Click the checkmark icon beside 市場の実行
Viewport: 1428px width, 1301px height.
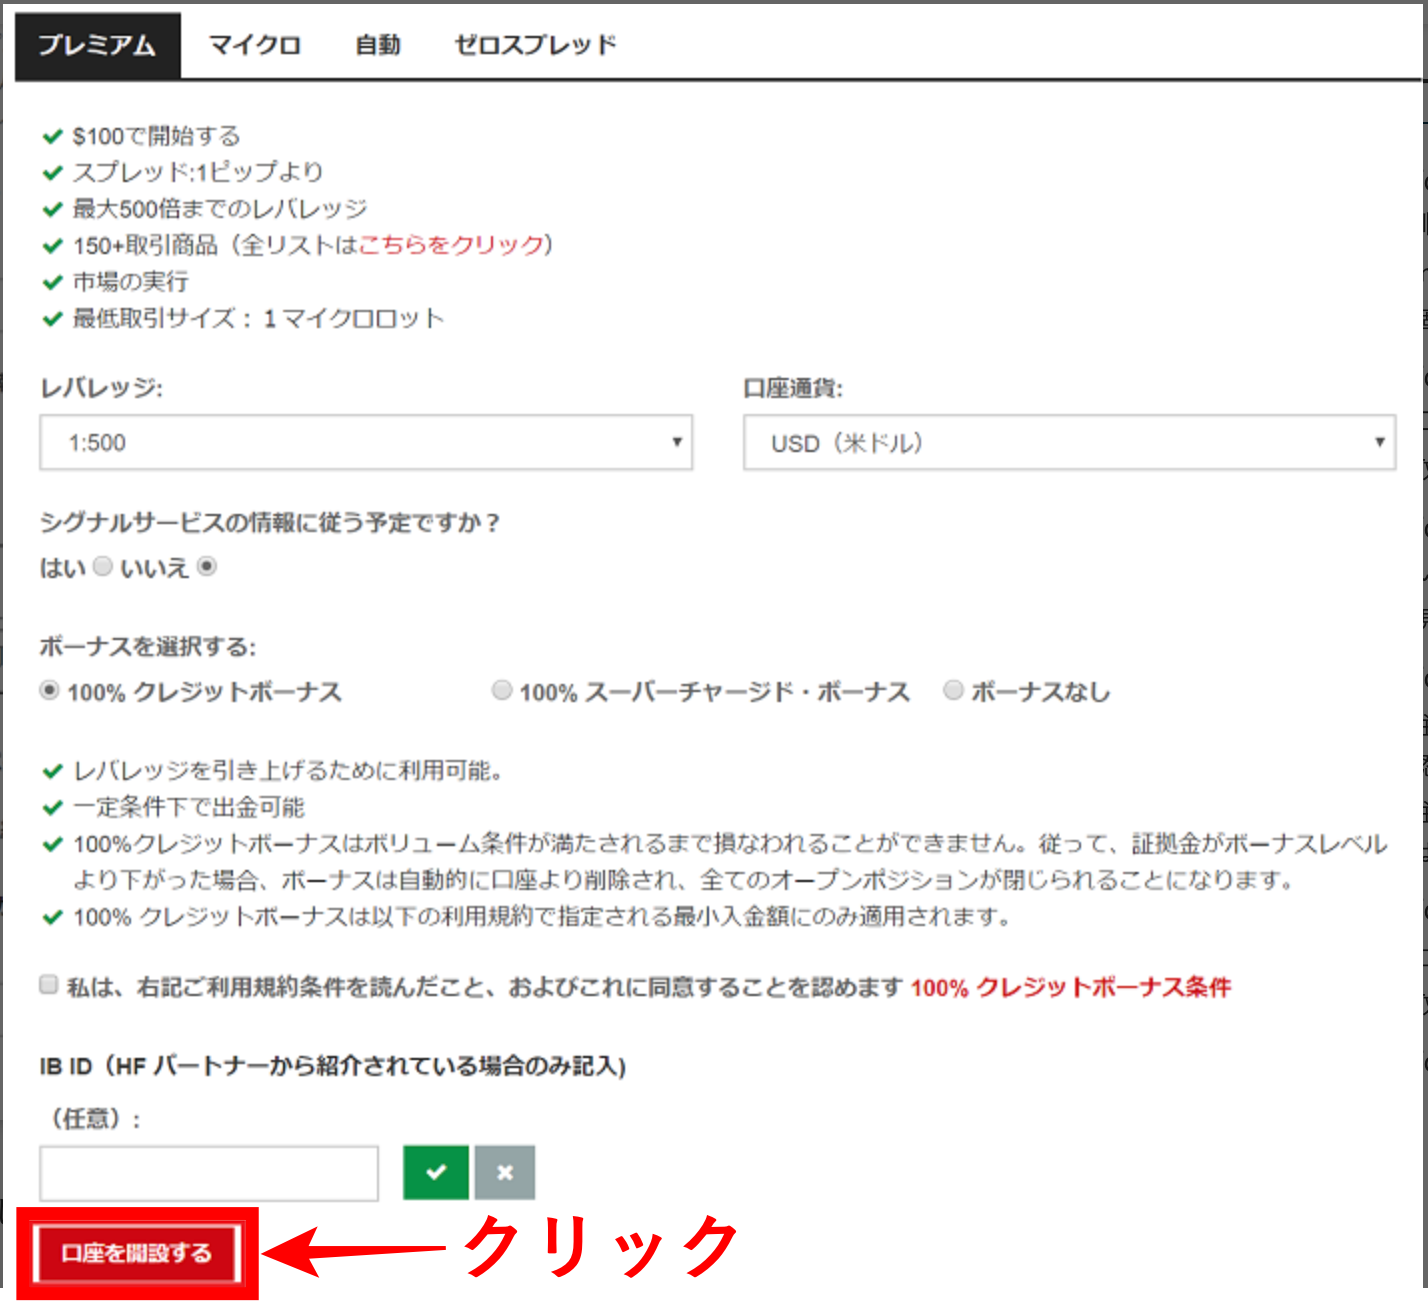pyautogui.click(x=52, y=282)
